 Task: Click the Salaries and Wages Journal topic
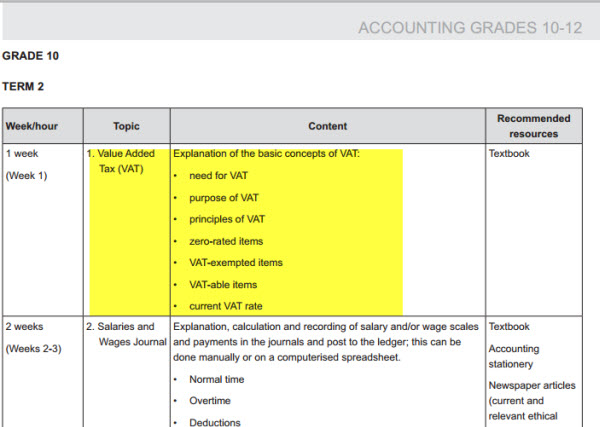[x=127, y=334]
